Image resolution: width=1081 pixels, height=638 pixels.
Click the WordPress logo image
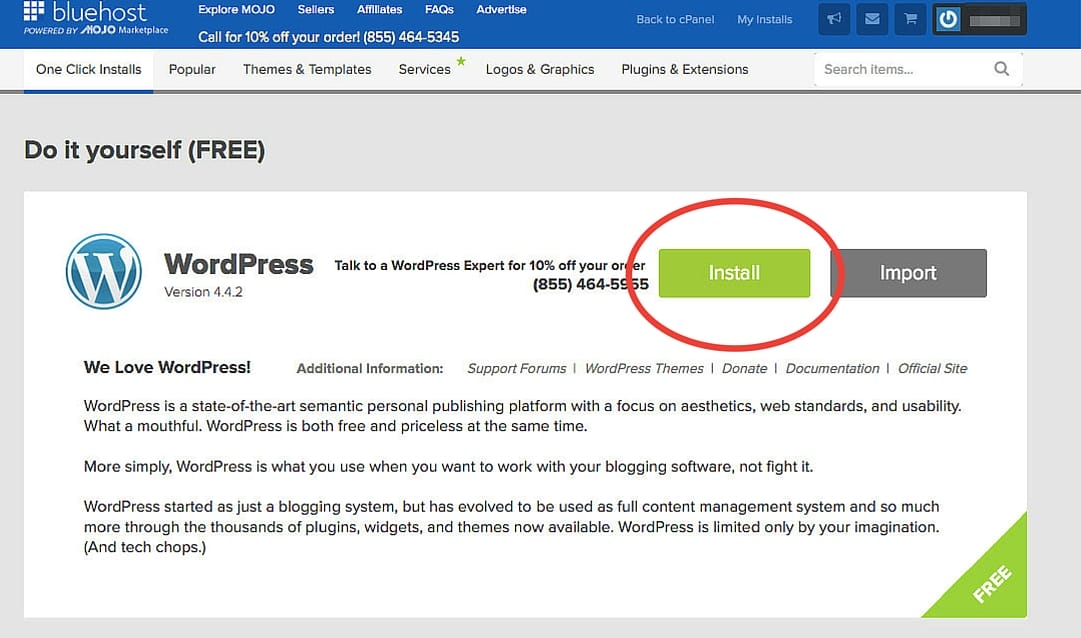[x=104, y=271]
